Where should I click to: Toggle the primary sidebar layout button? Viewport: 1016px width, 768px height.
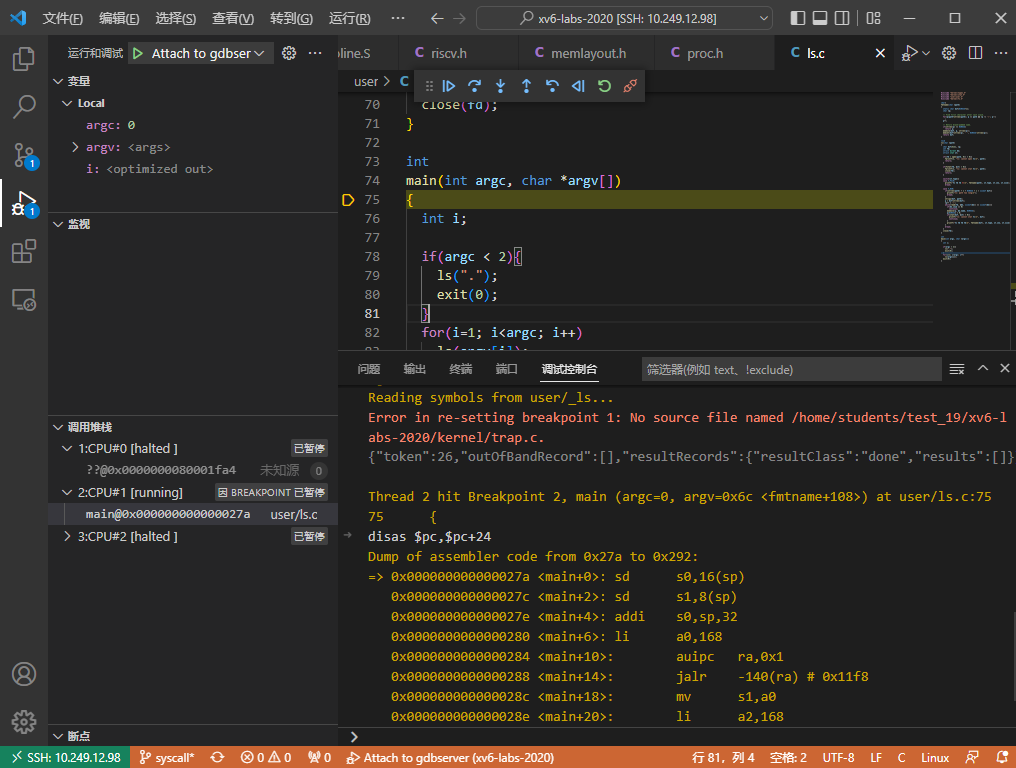click(x=797, y=18)
